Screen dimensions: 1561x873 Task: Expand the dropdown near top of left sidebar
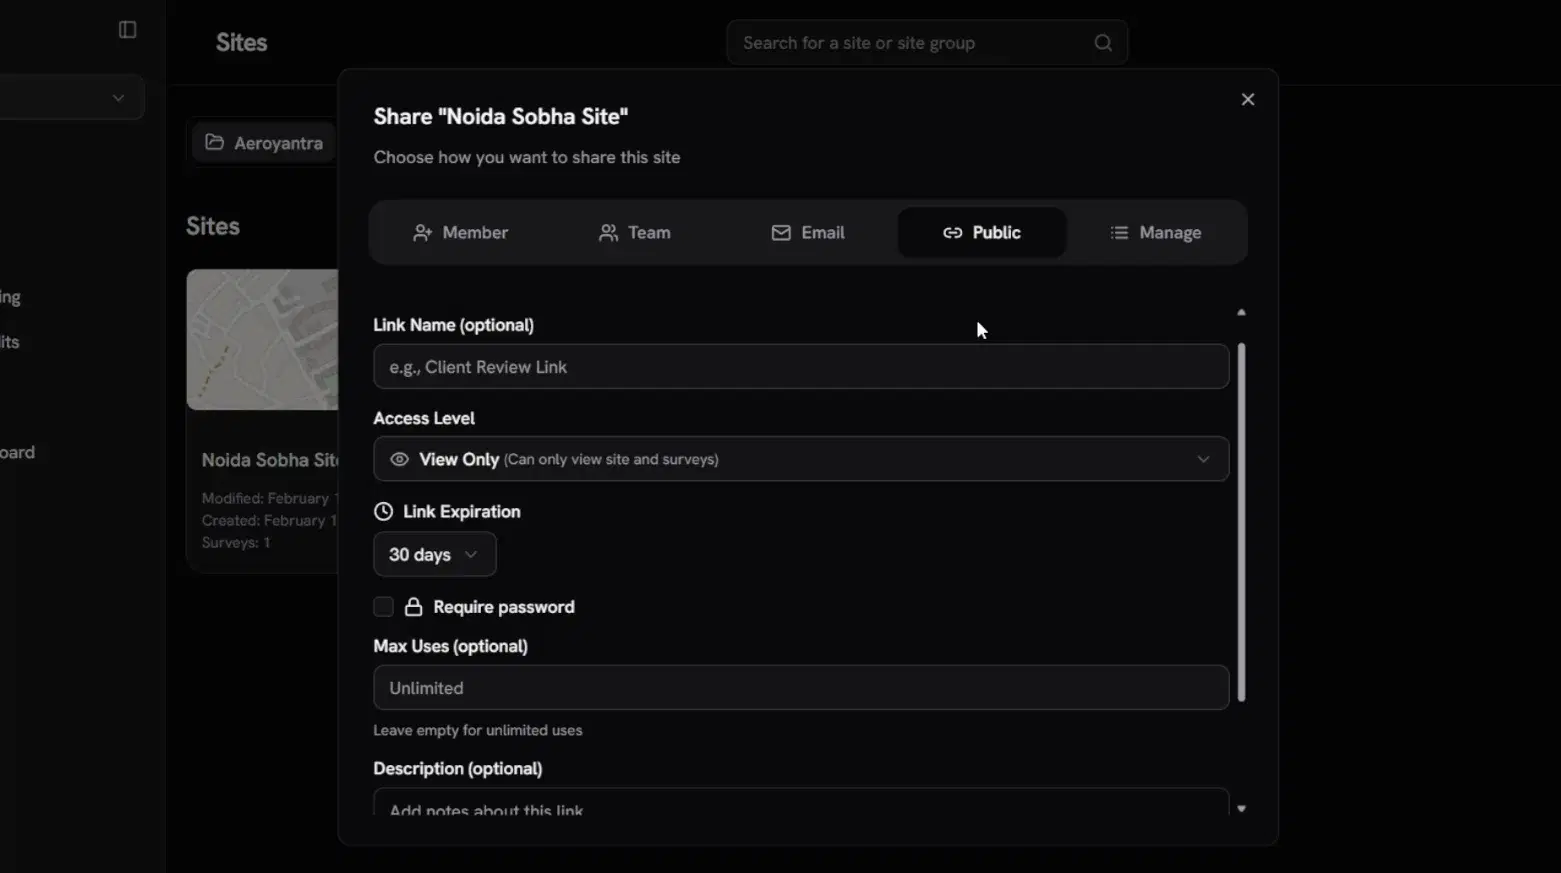coord(117,97)
